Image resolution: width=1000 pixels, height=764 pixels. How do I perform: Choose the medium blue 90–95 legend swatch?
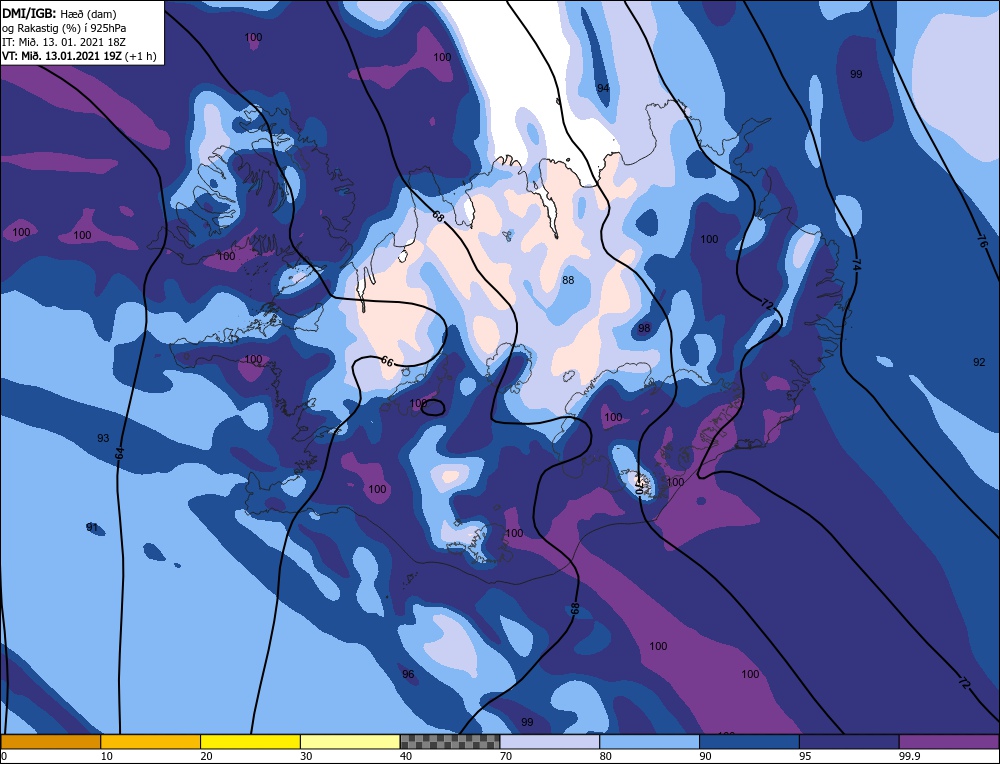pyautogui.click(x=749, y=741)
